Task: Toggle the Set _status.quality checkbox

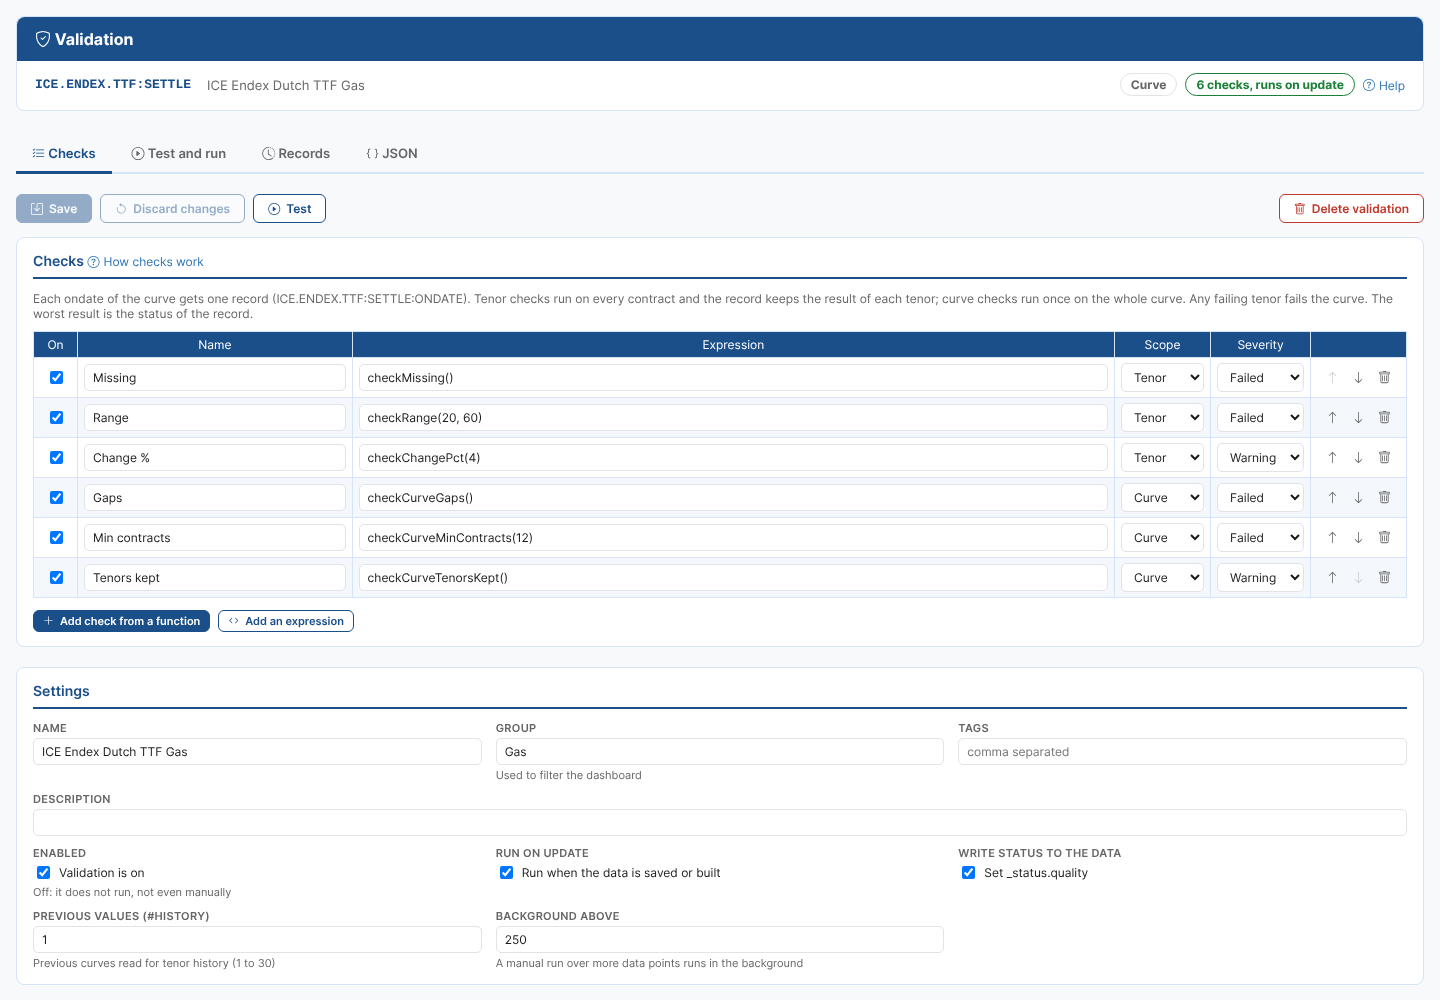Action: (968, 873)
